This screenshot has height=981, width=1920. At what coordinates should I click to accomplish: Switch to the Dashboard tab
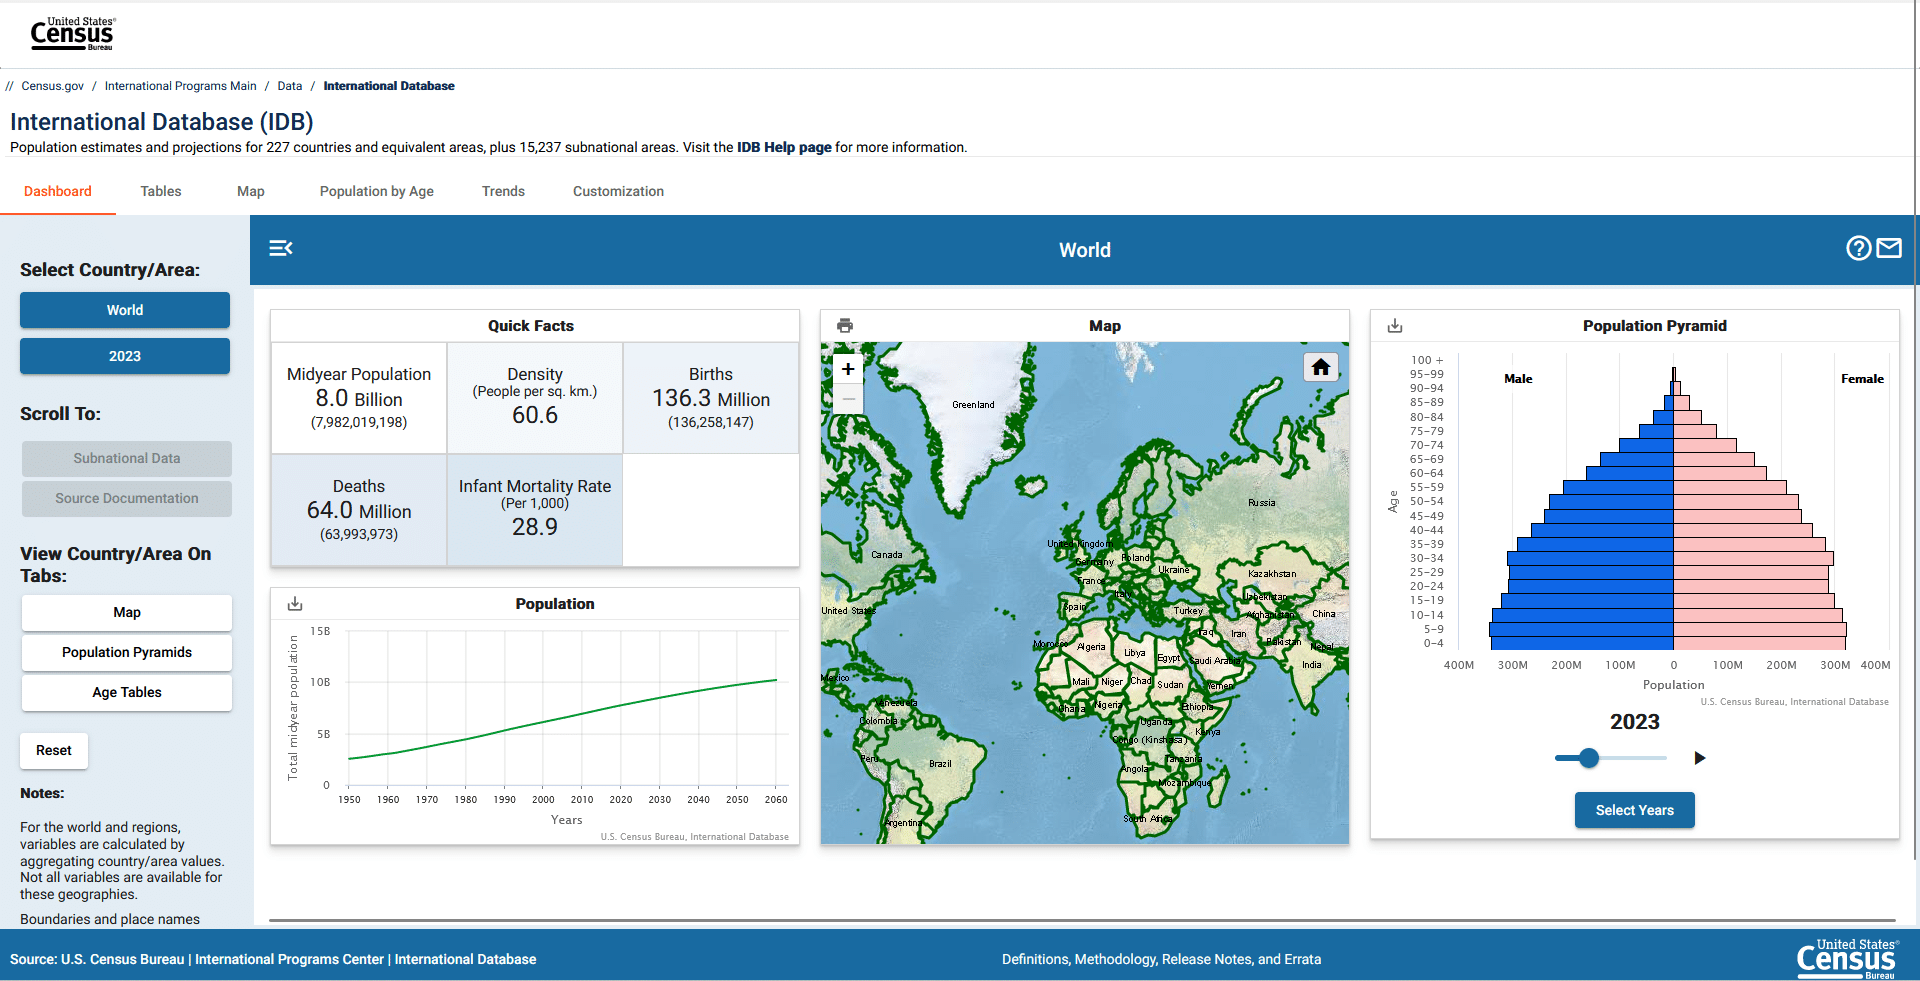(58, 191)
